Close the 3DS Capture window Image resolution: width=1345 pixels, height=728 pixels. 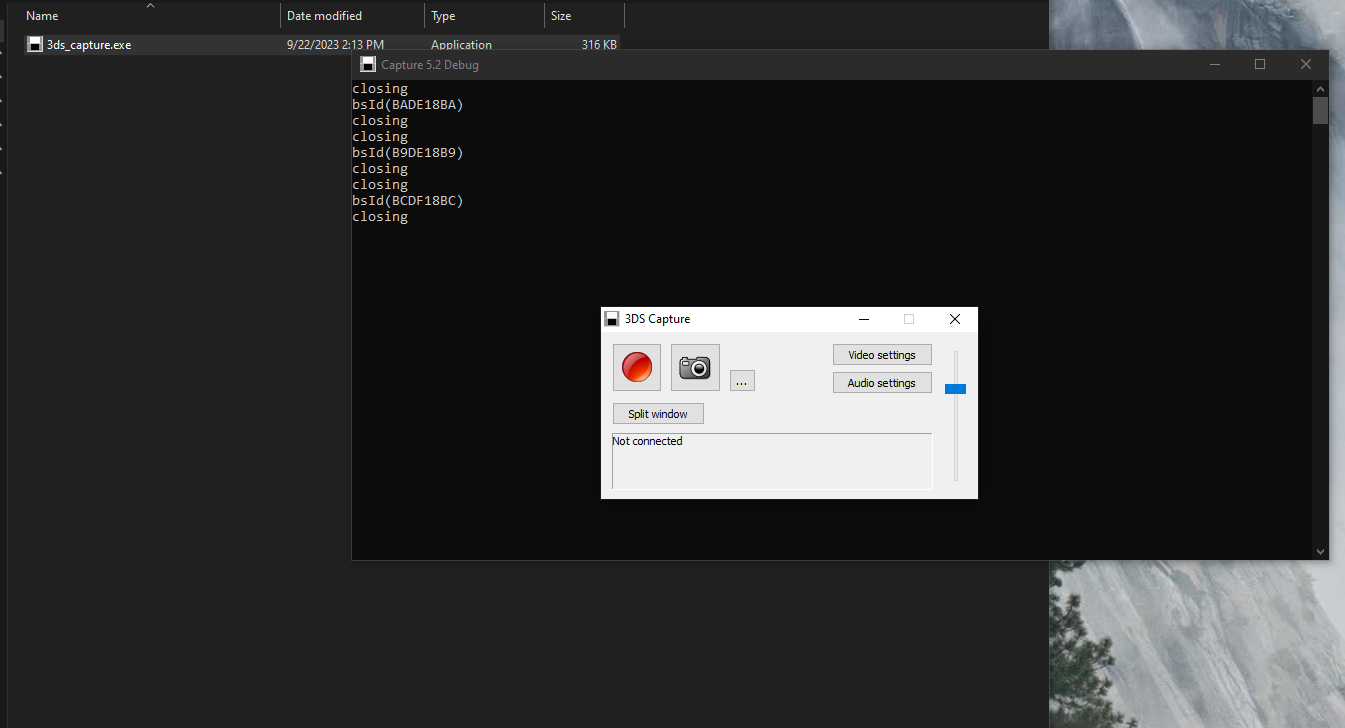954,319
